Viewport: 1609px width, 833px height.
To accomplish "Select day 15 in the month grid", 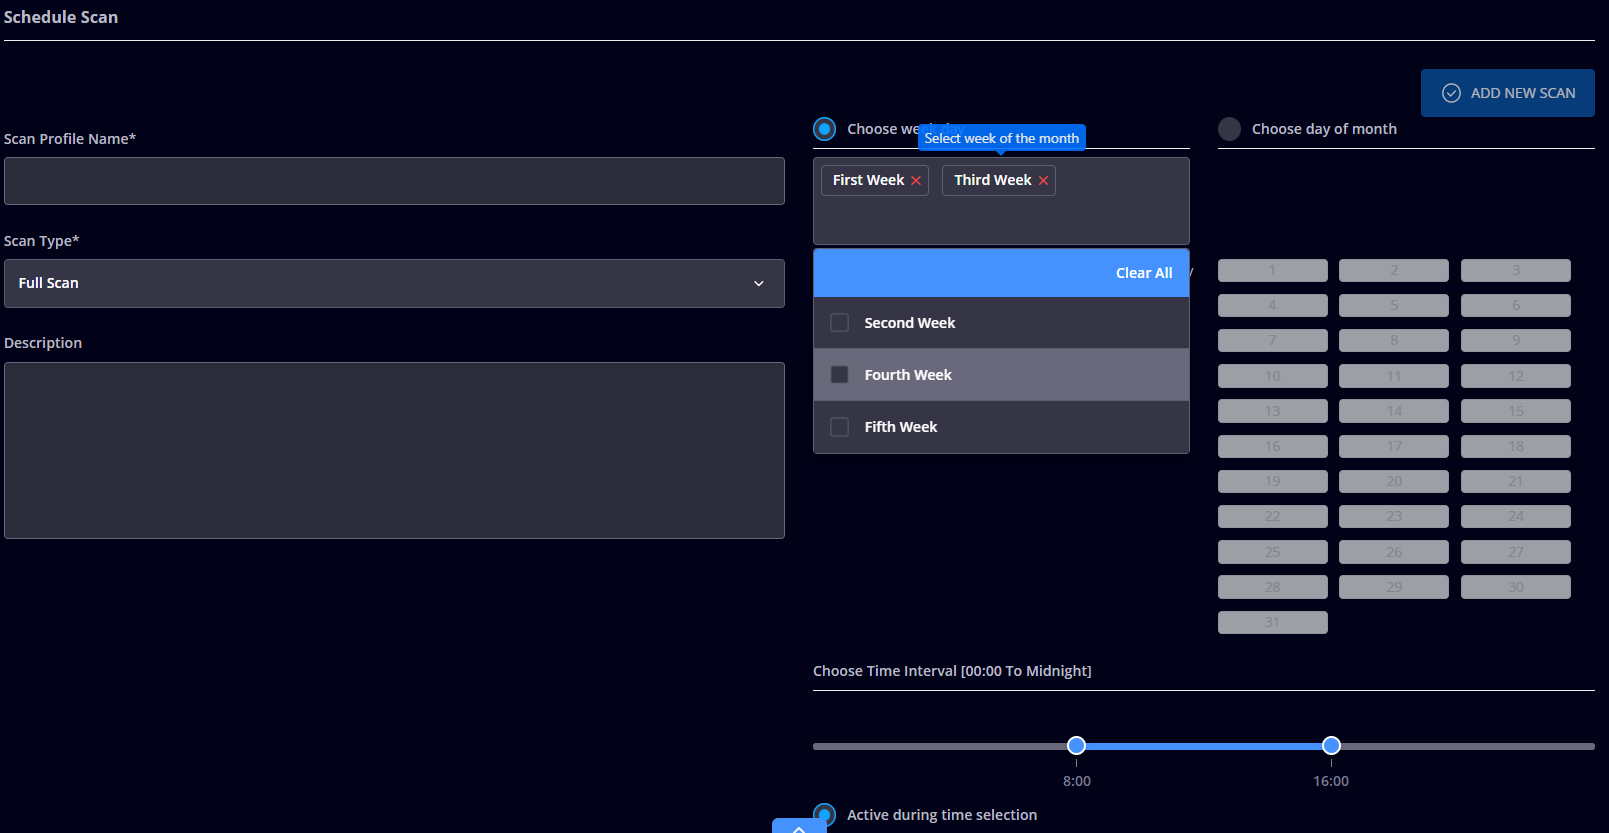I will click(1515, 411).
